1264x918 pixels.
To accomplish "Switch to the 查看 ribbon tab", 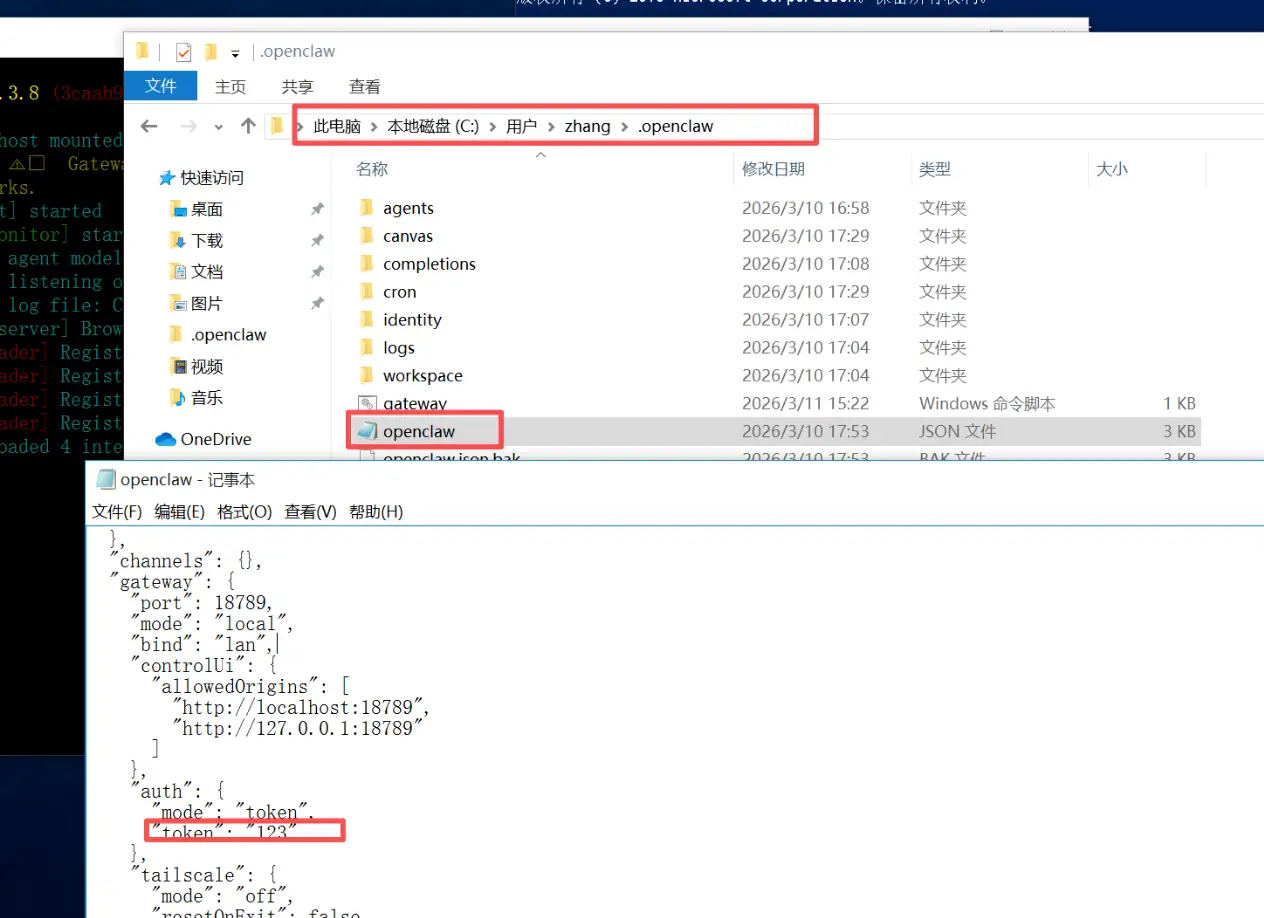I will pyautogui.click(x=365, y=87).
